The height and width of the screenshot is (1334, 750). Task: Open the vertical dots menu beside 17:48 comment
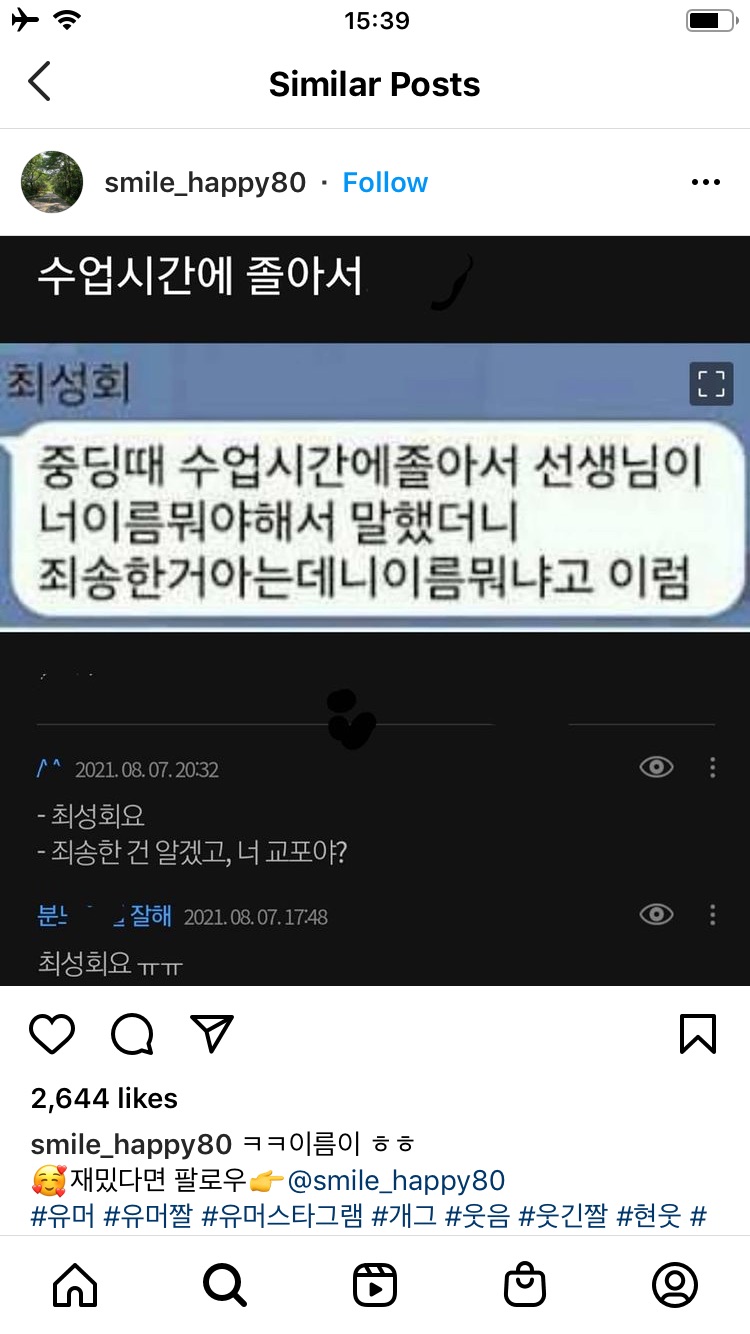tap(712, 914)
